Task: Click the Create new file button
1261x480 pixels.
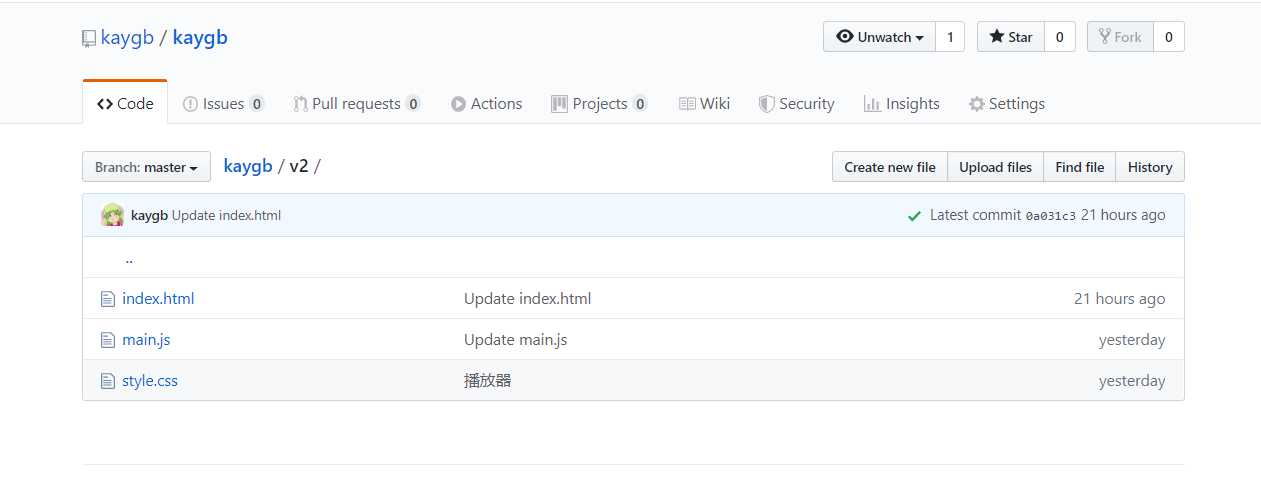Action: pyautogui.click(x=889, y=167)
